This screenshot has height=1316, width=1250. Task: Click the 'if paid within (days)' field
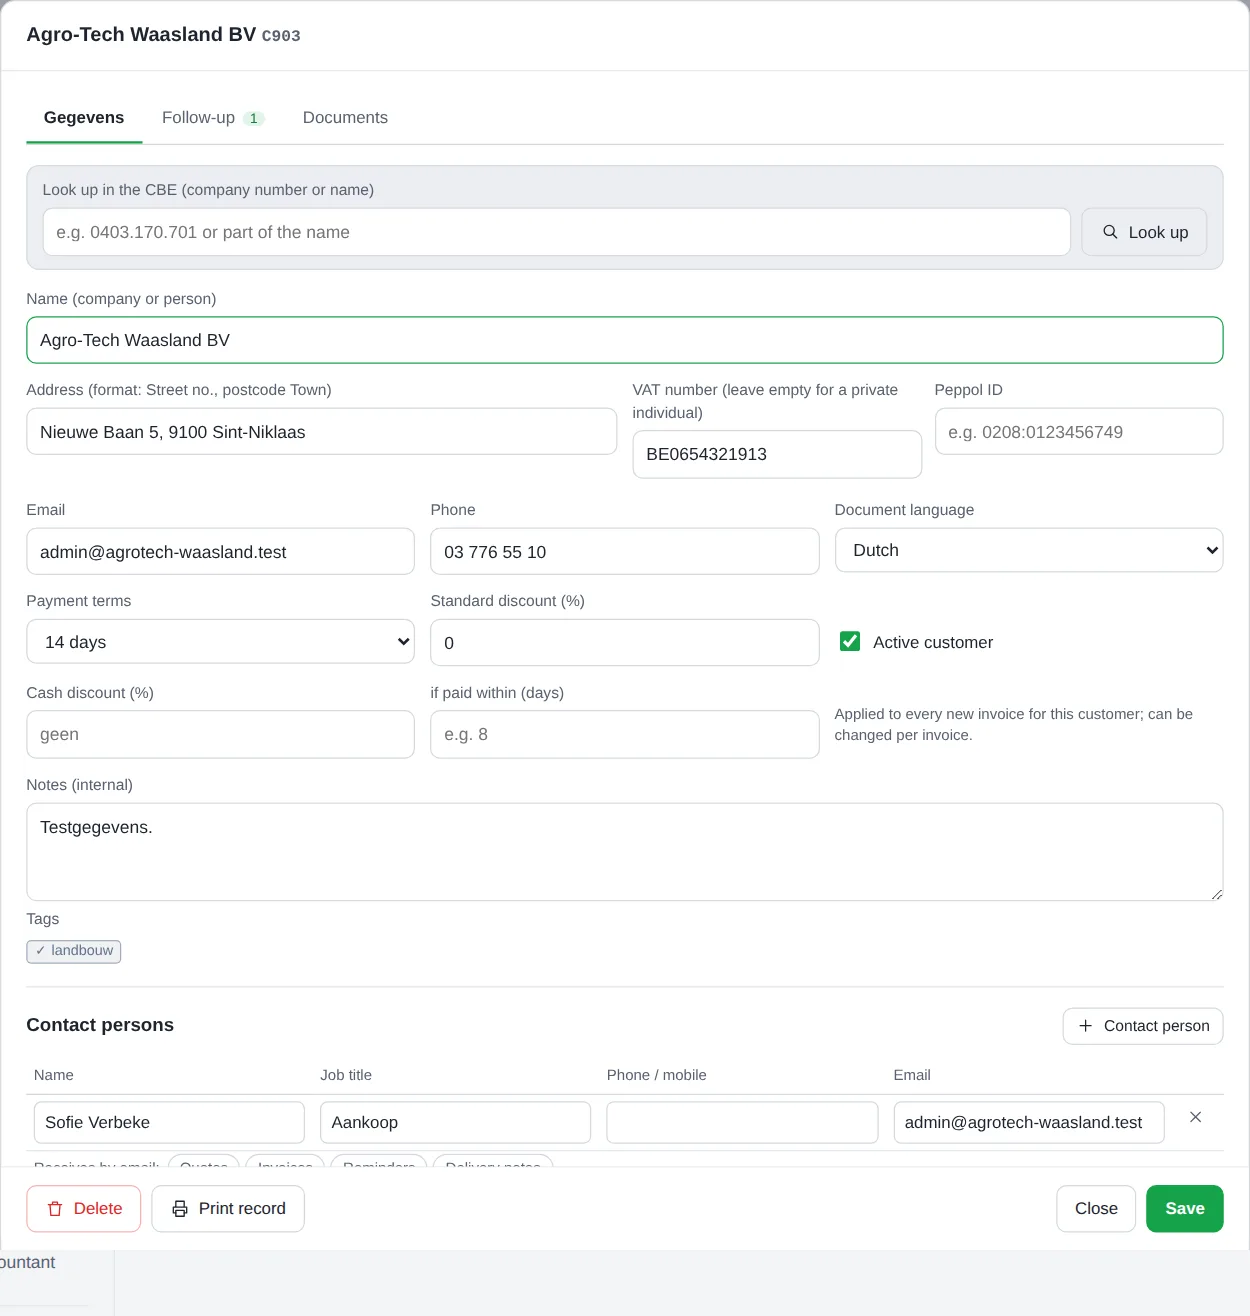tap(625, 734)
